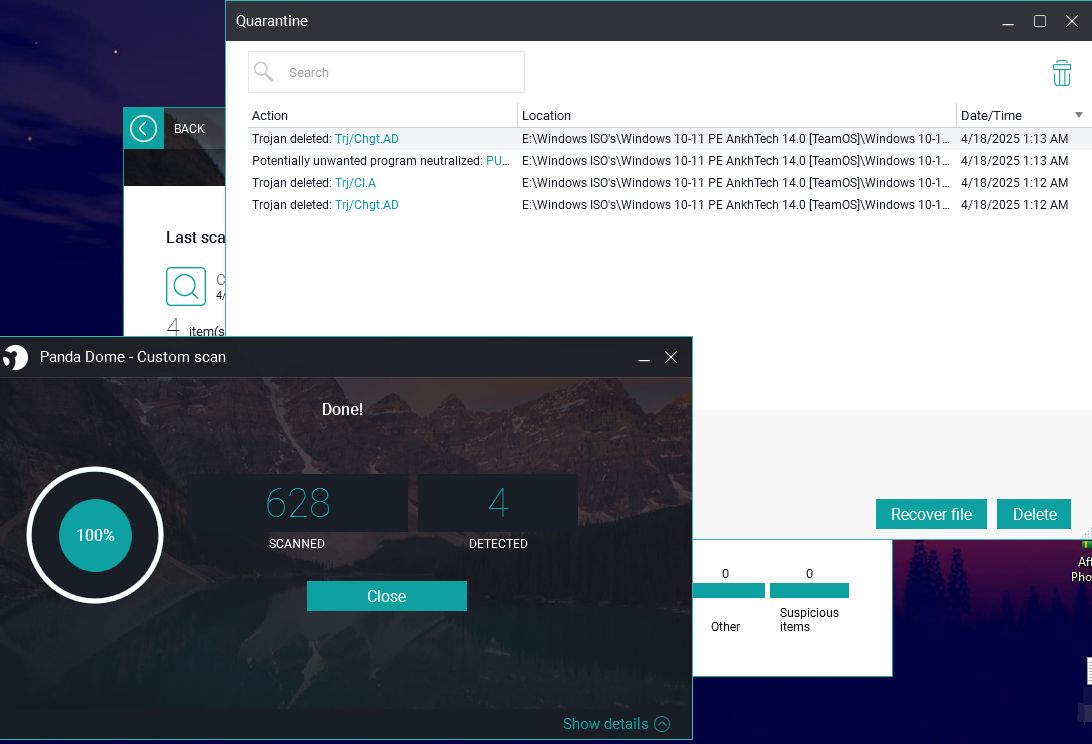This screenshot has height=744, width=1092.
Task: Click the Quarantine window title
Action: [272, 21]
